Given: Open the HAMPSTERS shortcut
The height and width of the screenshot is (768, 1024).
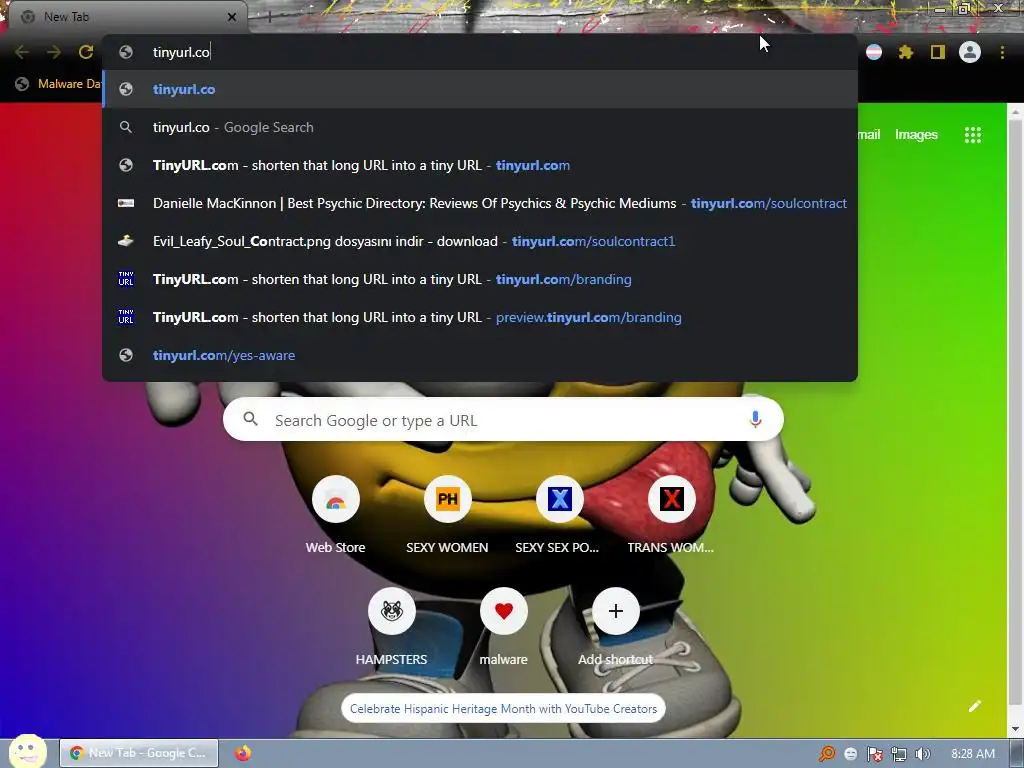Looking at the screenshot, I should tap(392, 627).
